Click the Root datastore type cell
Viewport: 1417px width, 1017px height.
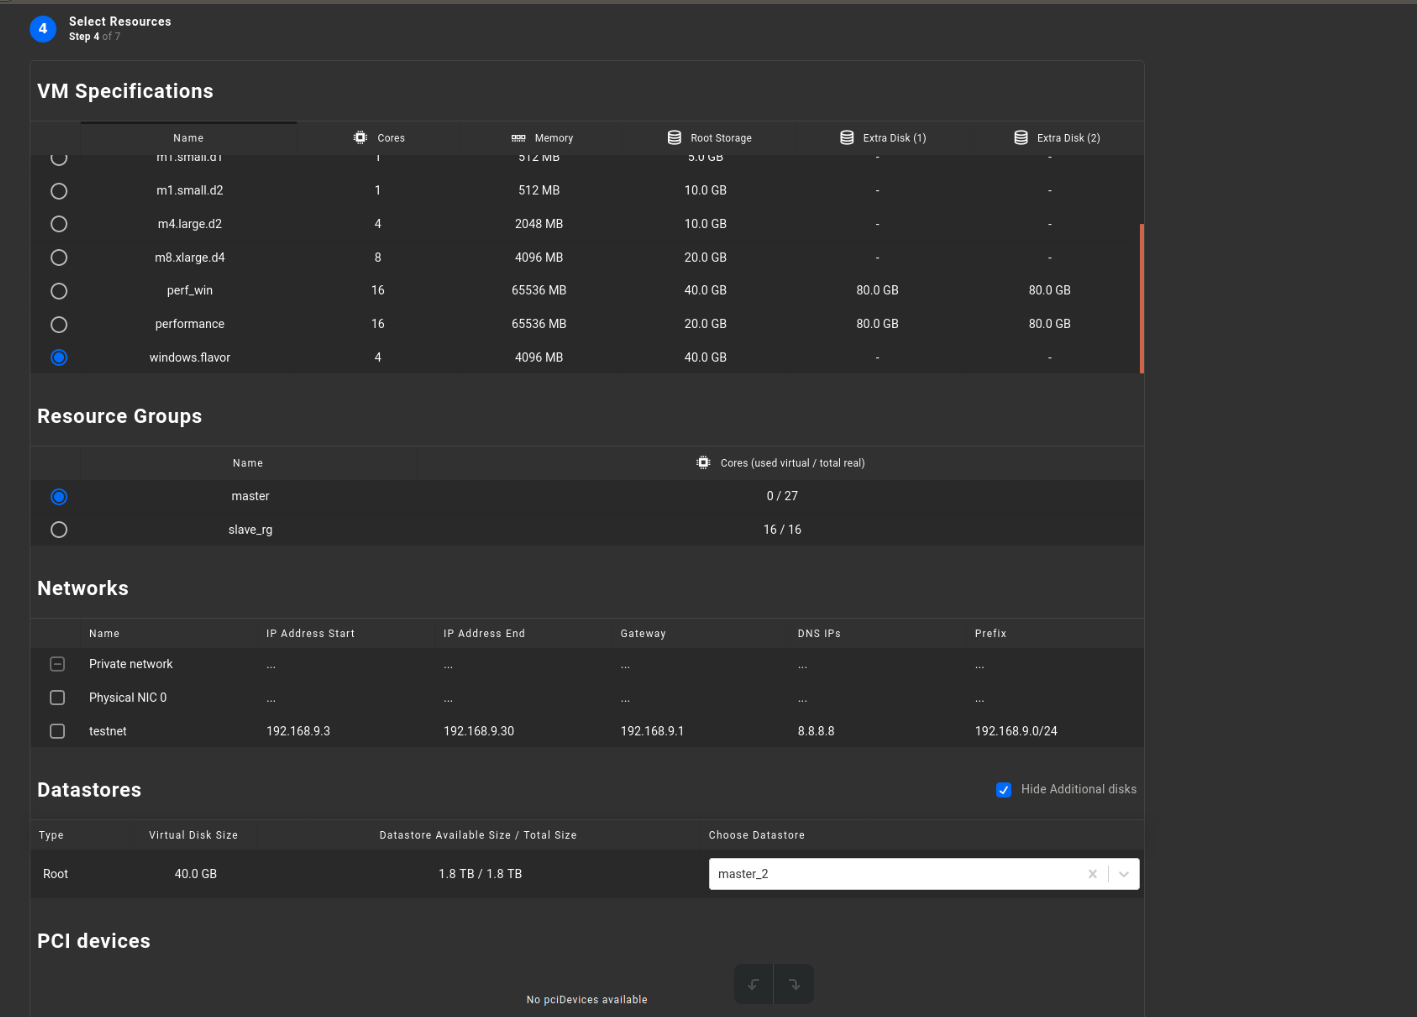(x=55, y=874)
